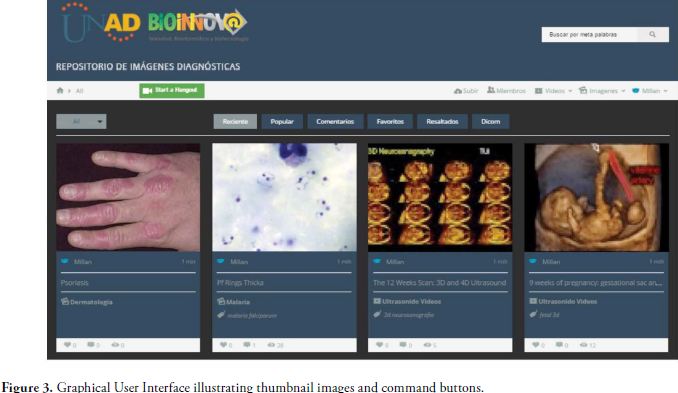Switch to the Popular tab

pyautogui.click(x=282, y=121)
